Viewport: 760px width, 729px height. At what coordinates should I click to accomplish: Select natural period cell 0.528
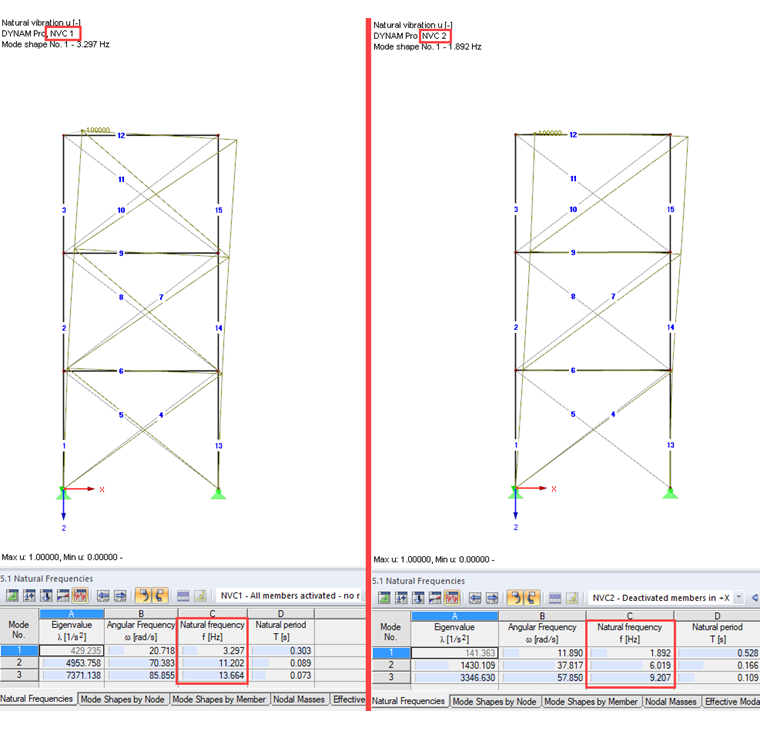click(x=717, y=653)
